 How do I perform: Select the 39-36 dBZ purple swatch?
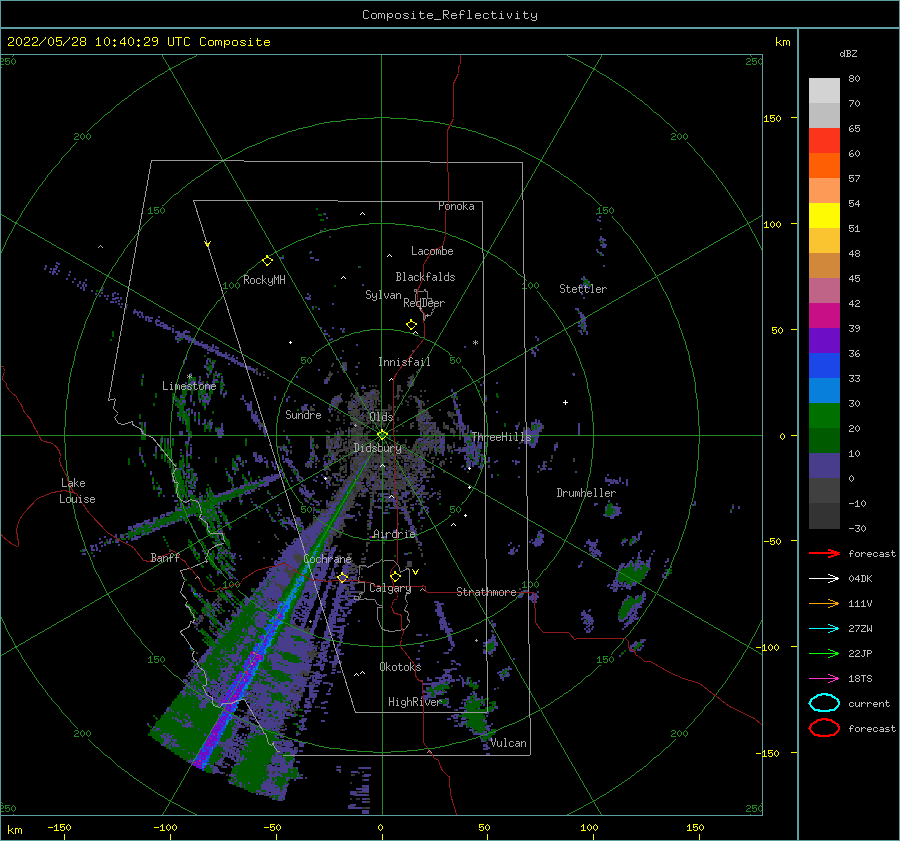click(824, 340)
